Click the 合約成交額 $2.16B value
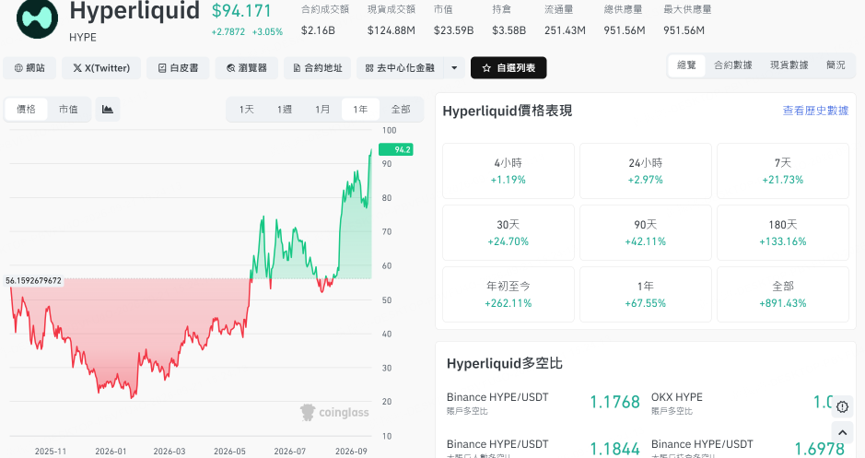The width and height of the screenshot is (865, 458). click(318, 30)
